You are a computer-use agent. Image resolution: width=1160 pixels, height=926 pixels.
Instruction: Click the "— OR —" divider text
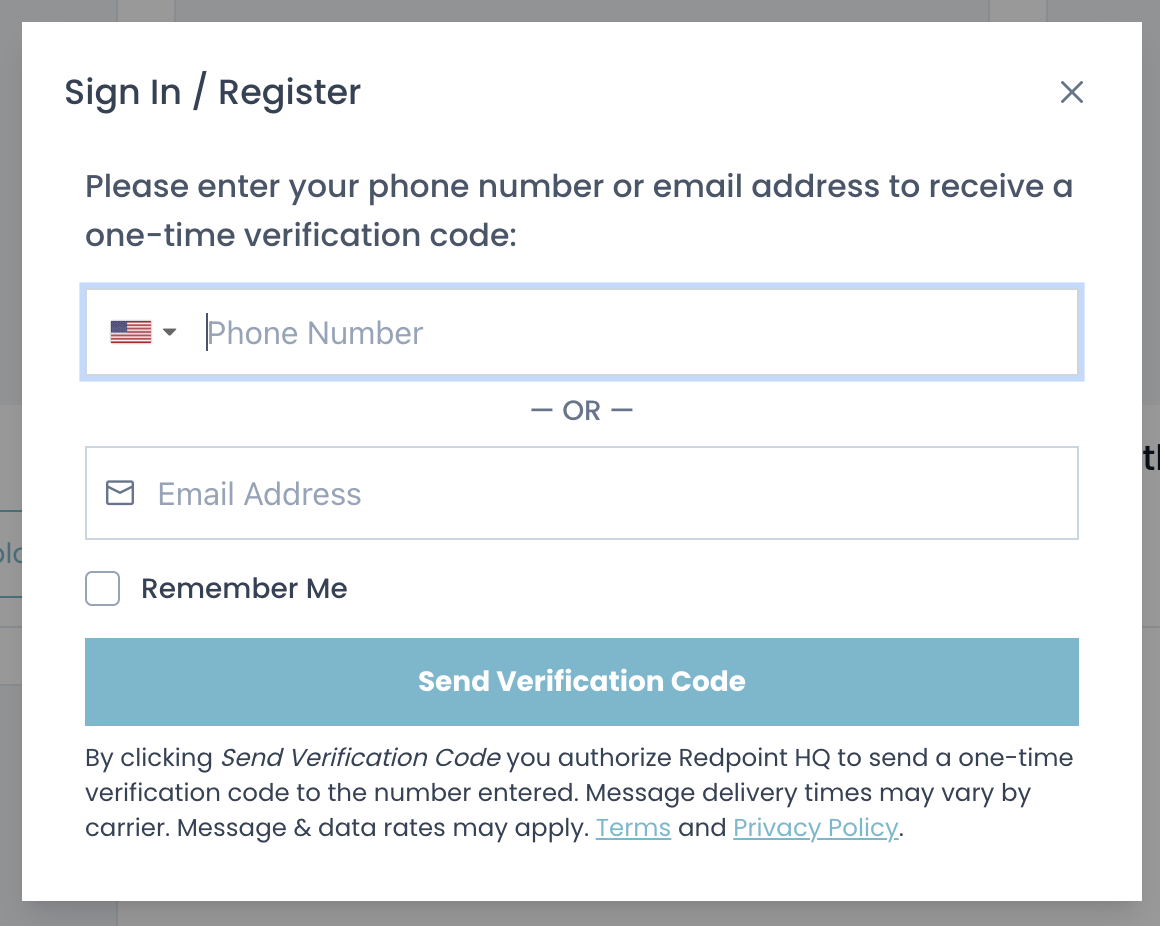point(582,411)
